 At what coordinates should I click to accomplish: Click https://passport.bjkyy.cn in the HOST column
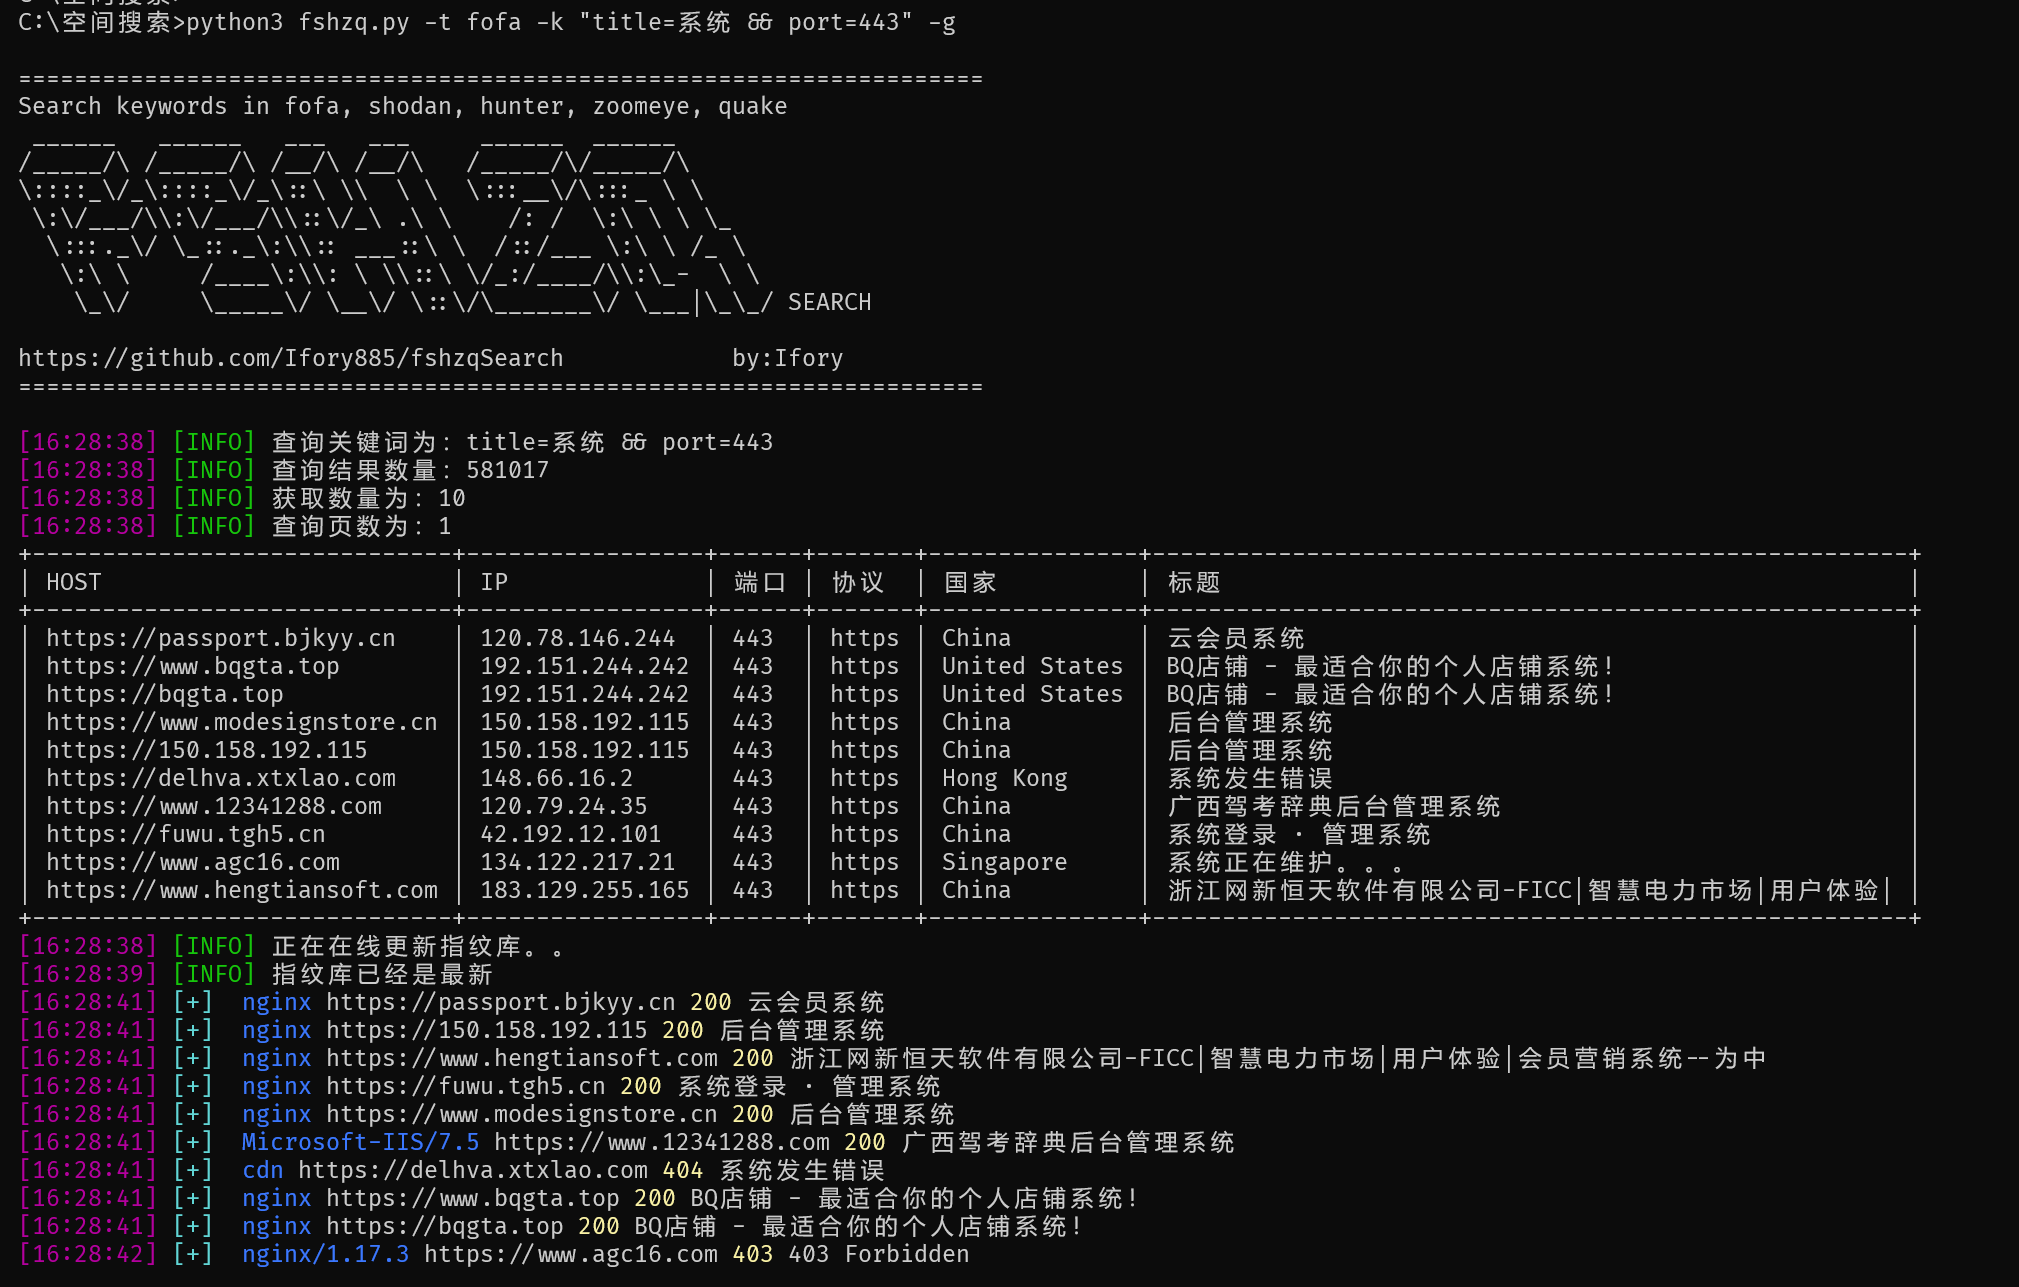point(220,638)
